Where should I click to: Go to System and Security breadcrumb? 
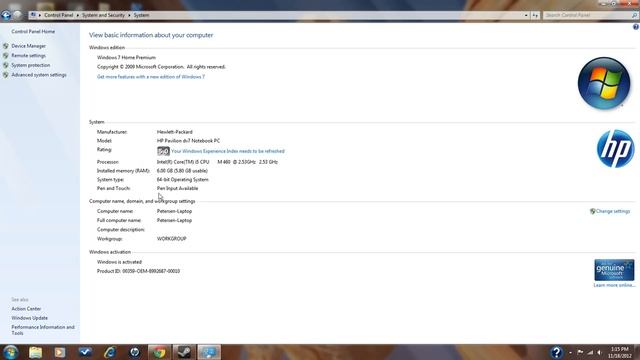(103, 15)
